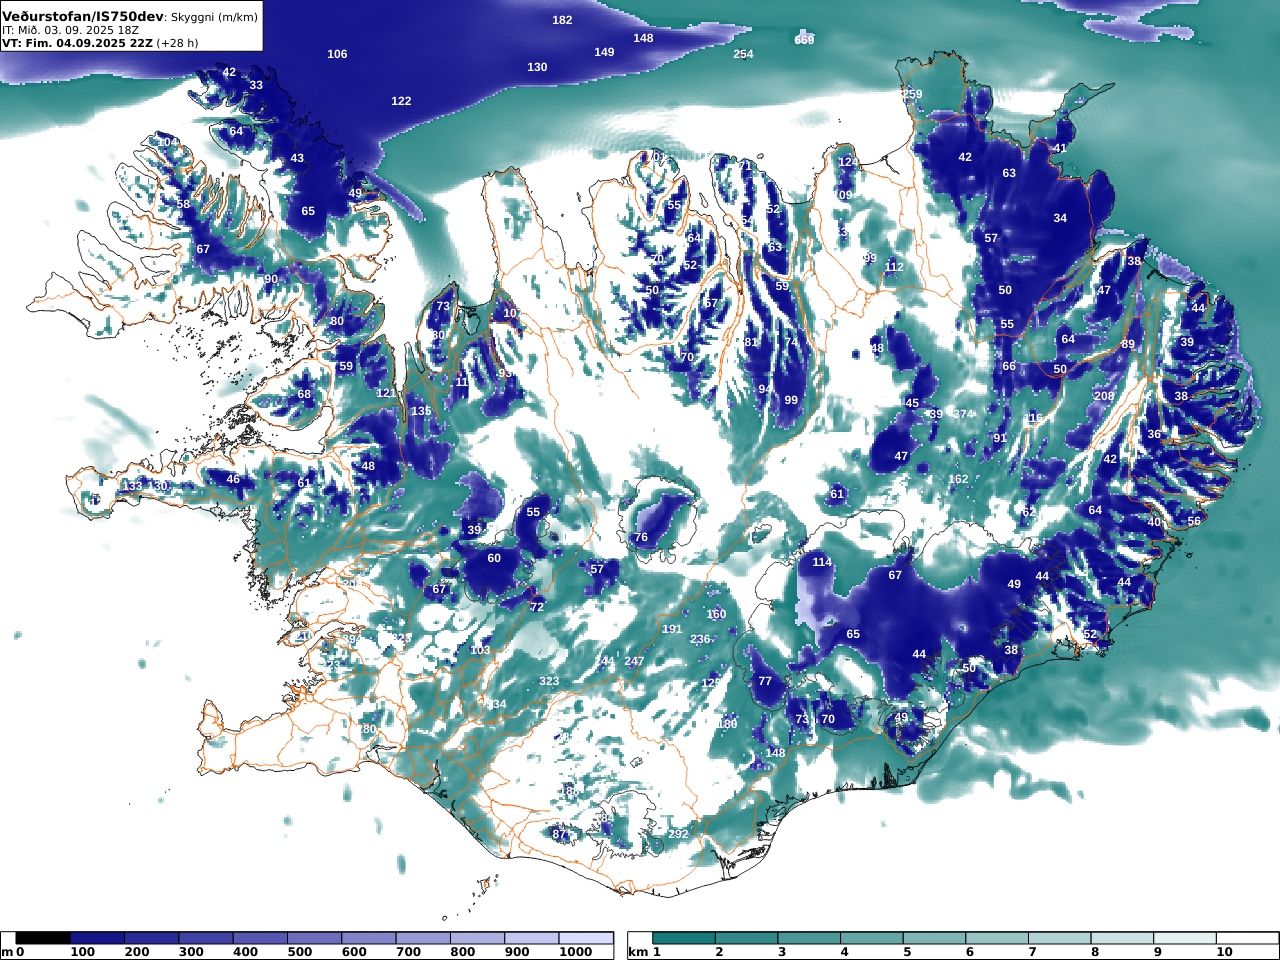This screenshot has height=960, width=1280.
Task: Click the '122' visibility value
Action: tap(401, 101)
